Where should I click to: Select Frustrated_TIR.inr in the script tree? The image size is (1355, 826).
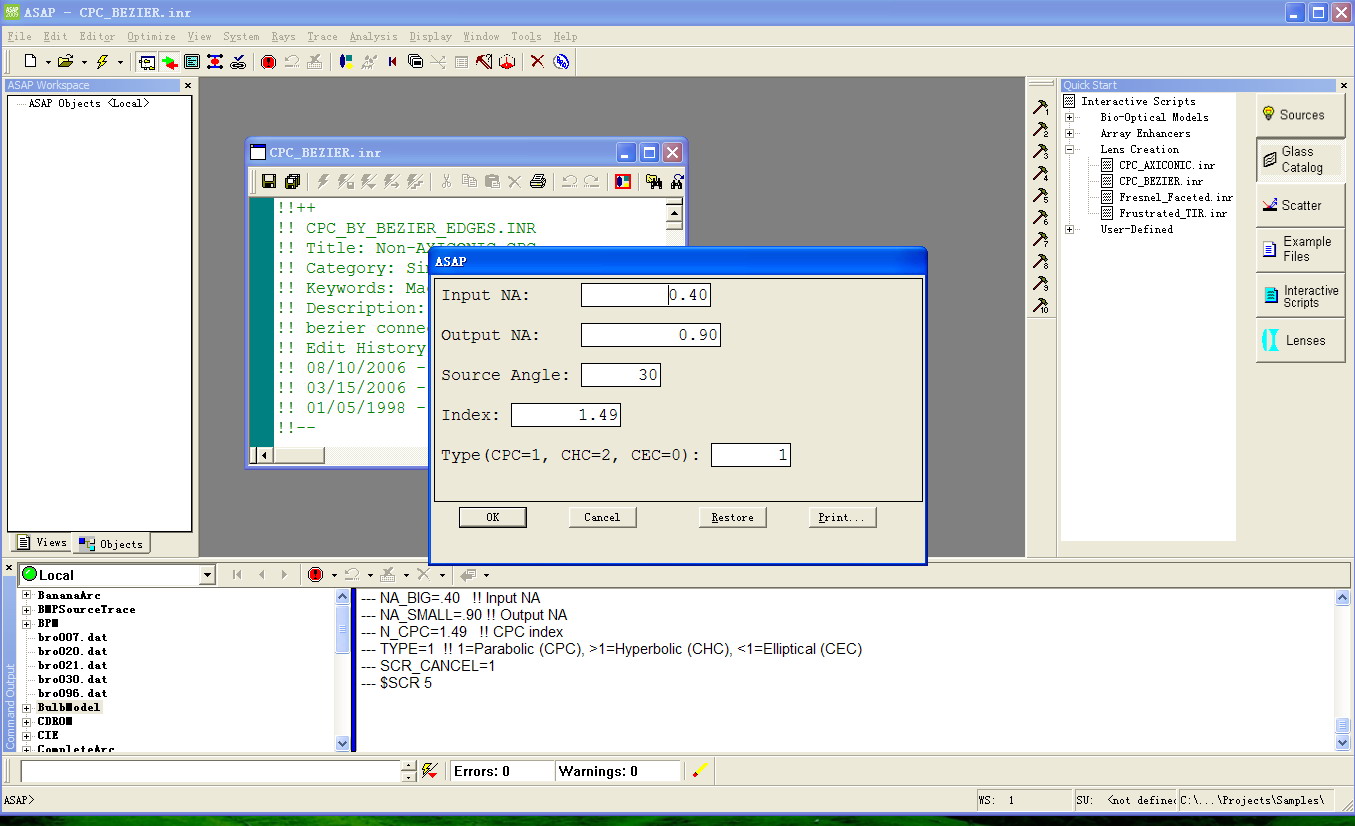pyautogui.click(x=1173, y=213)
